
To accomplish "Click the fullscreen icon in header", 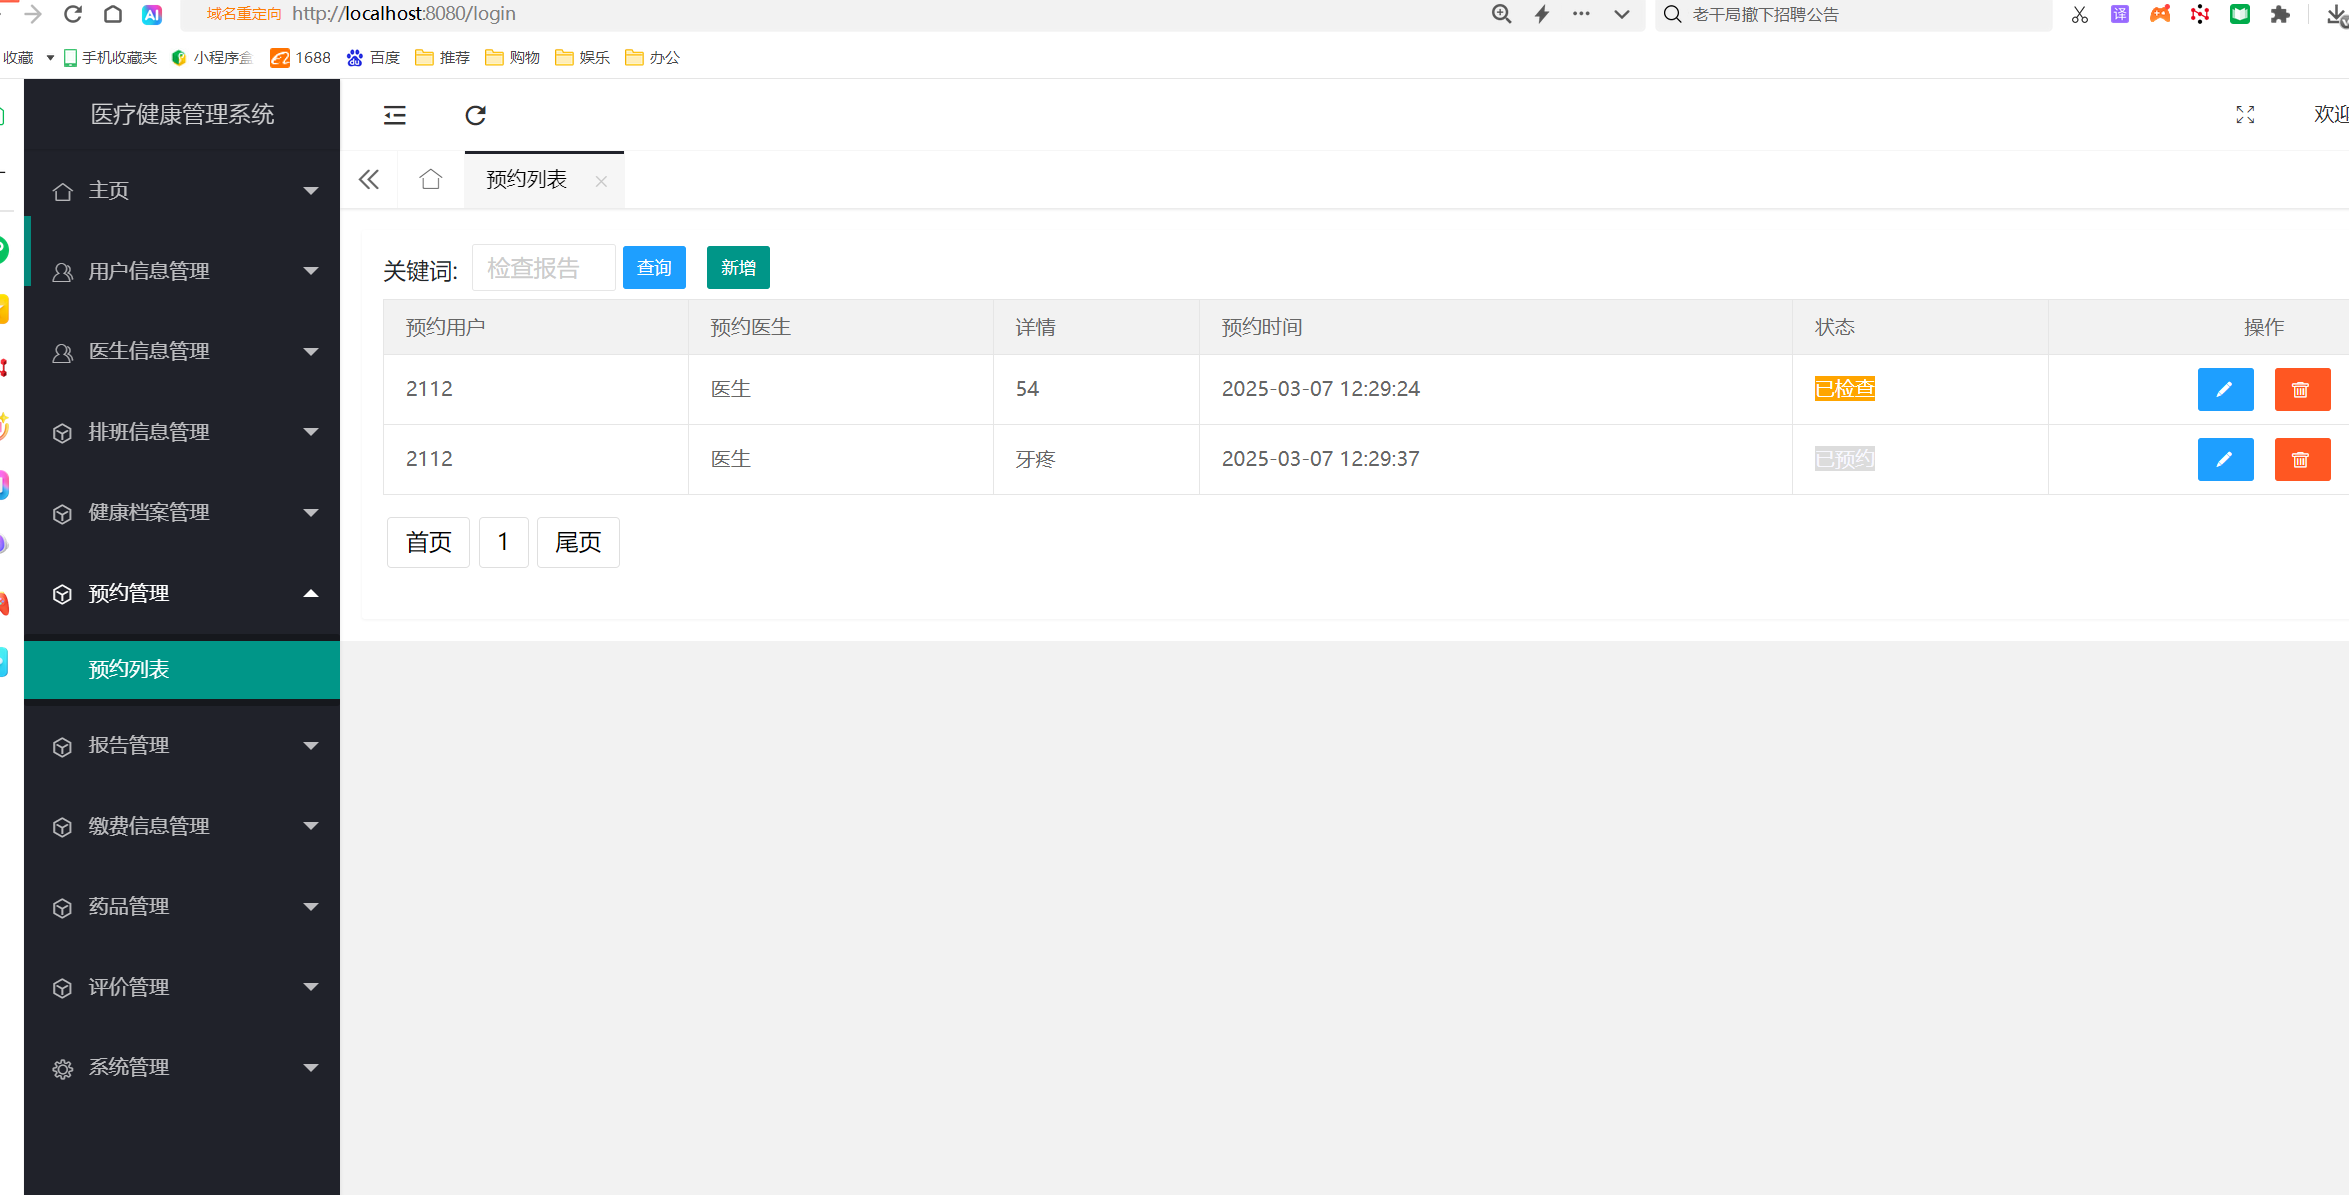I will 2245,115.
